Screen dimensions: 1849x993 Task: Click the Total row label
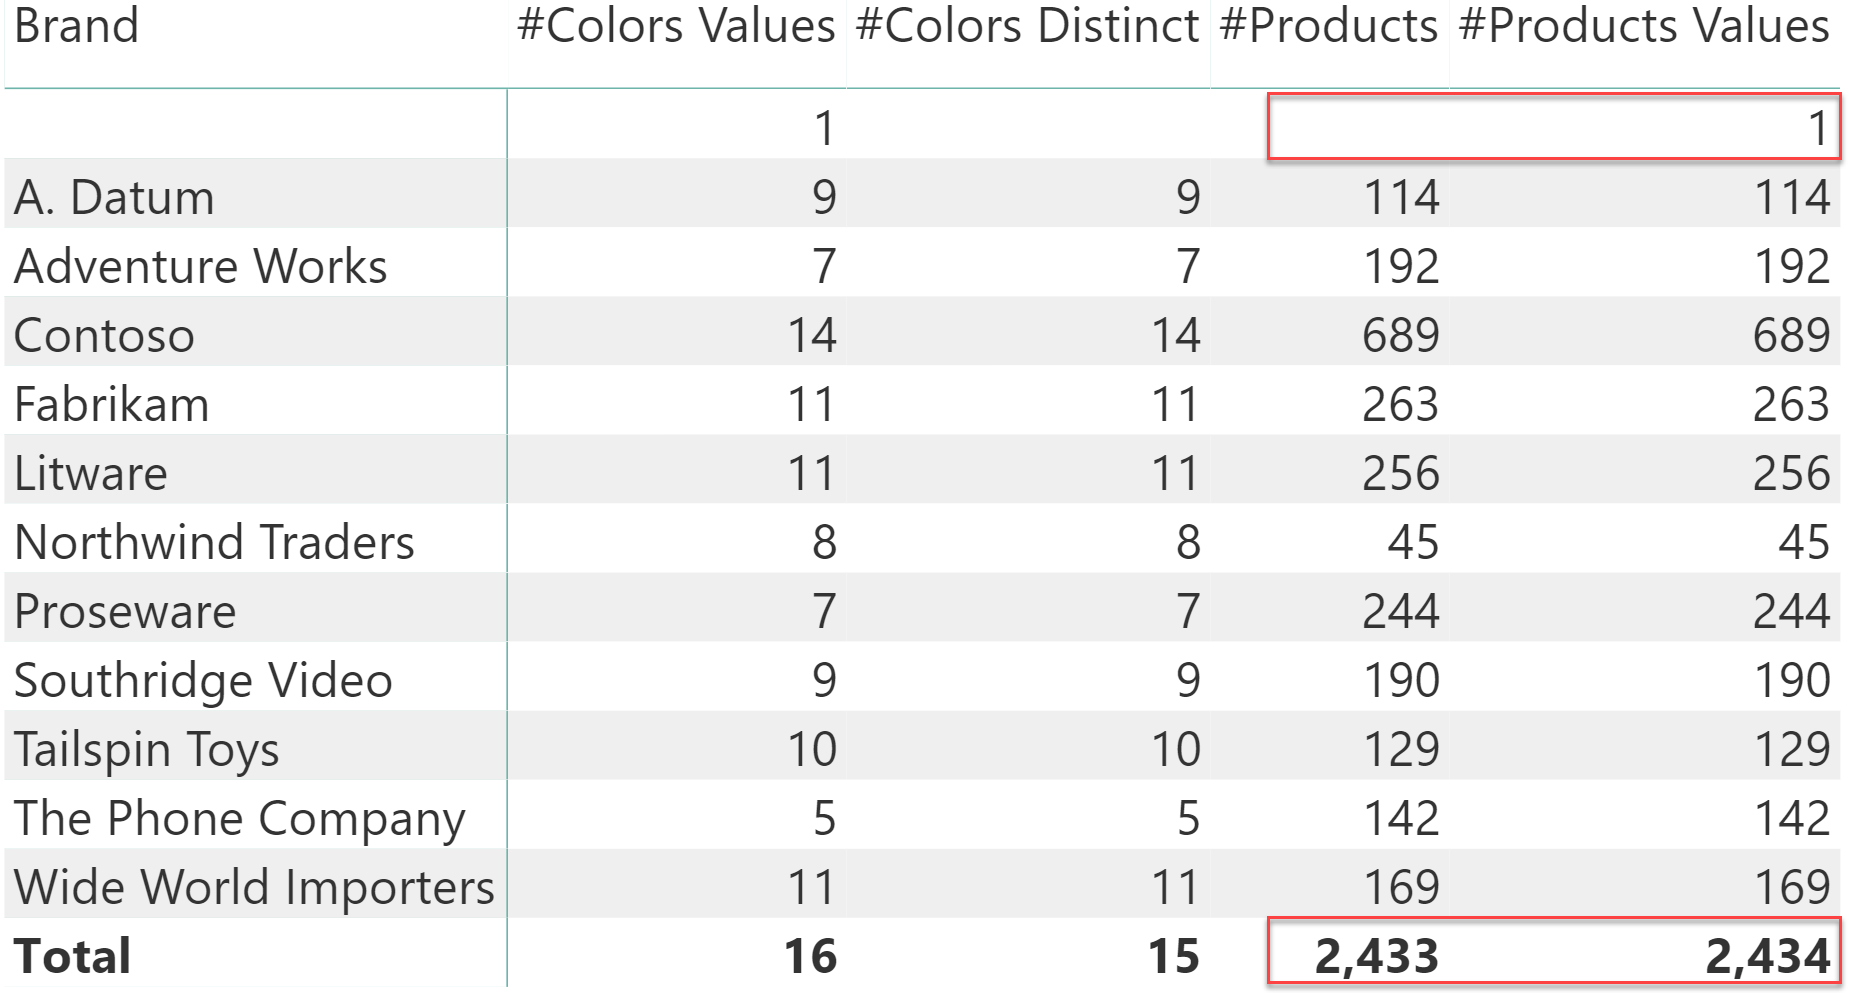point(73,955)
